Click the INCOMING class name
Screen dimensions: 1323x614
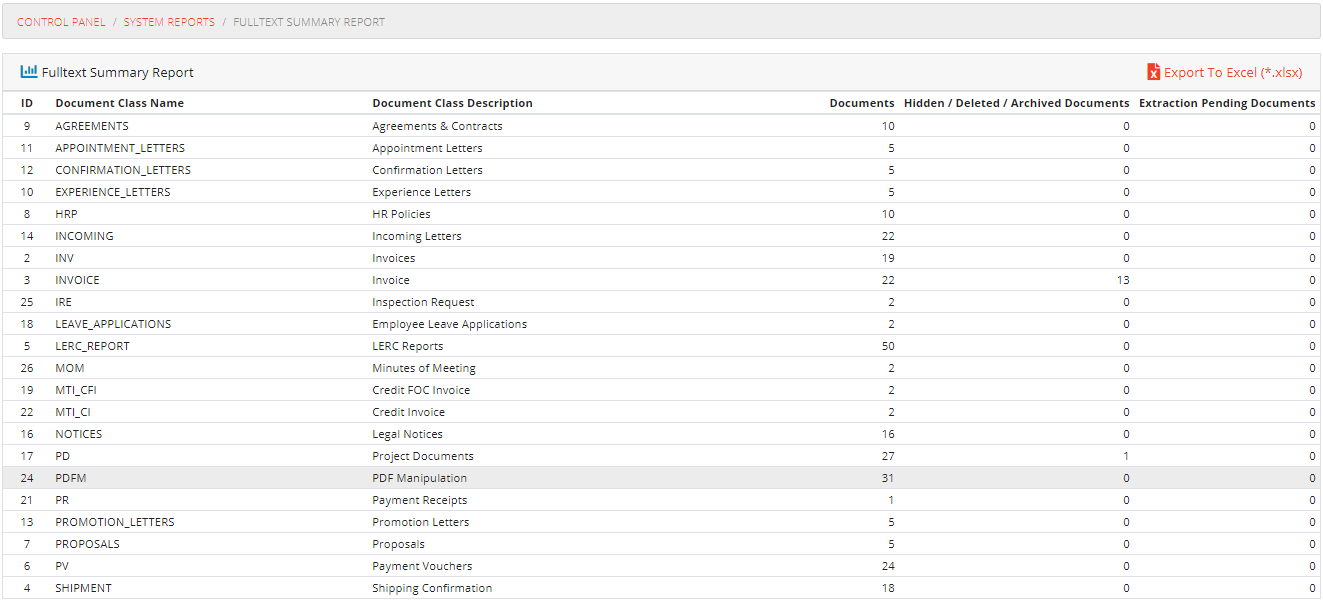[x=84, y=236]
